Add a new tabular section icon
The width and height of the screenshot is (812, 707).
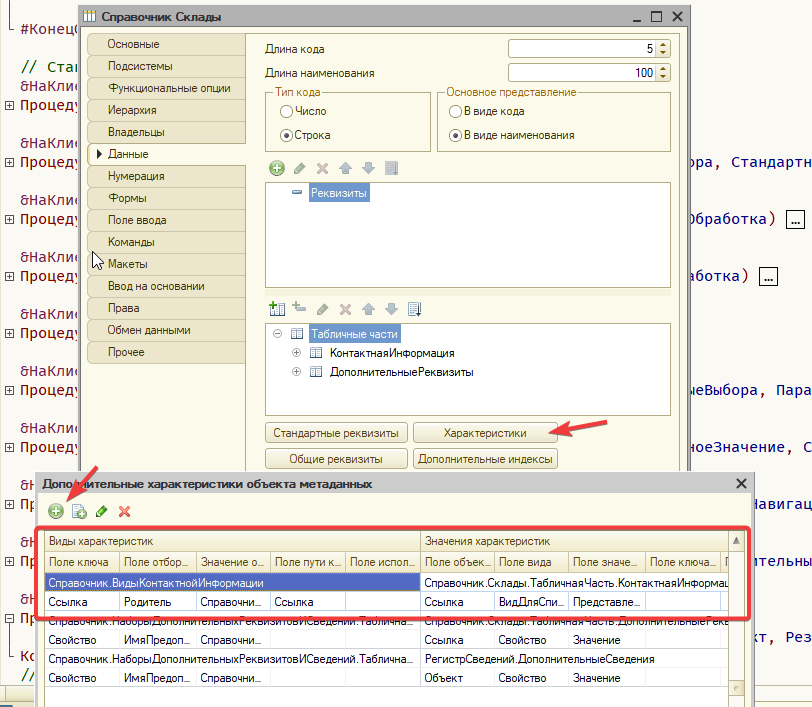(277, 309)
